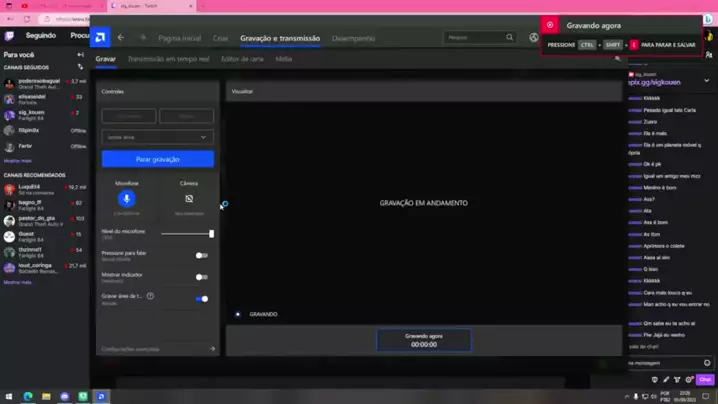Open Windows Start menu
Image resolution: width=718 pixels, height=404 pixels.
(x=10, y=396)
